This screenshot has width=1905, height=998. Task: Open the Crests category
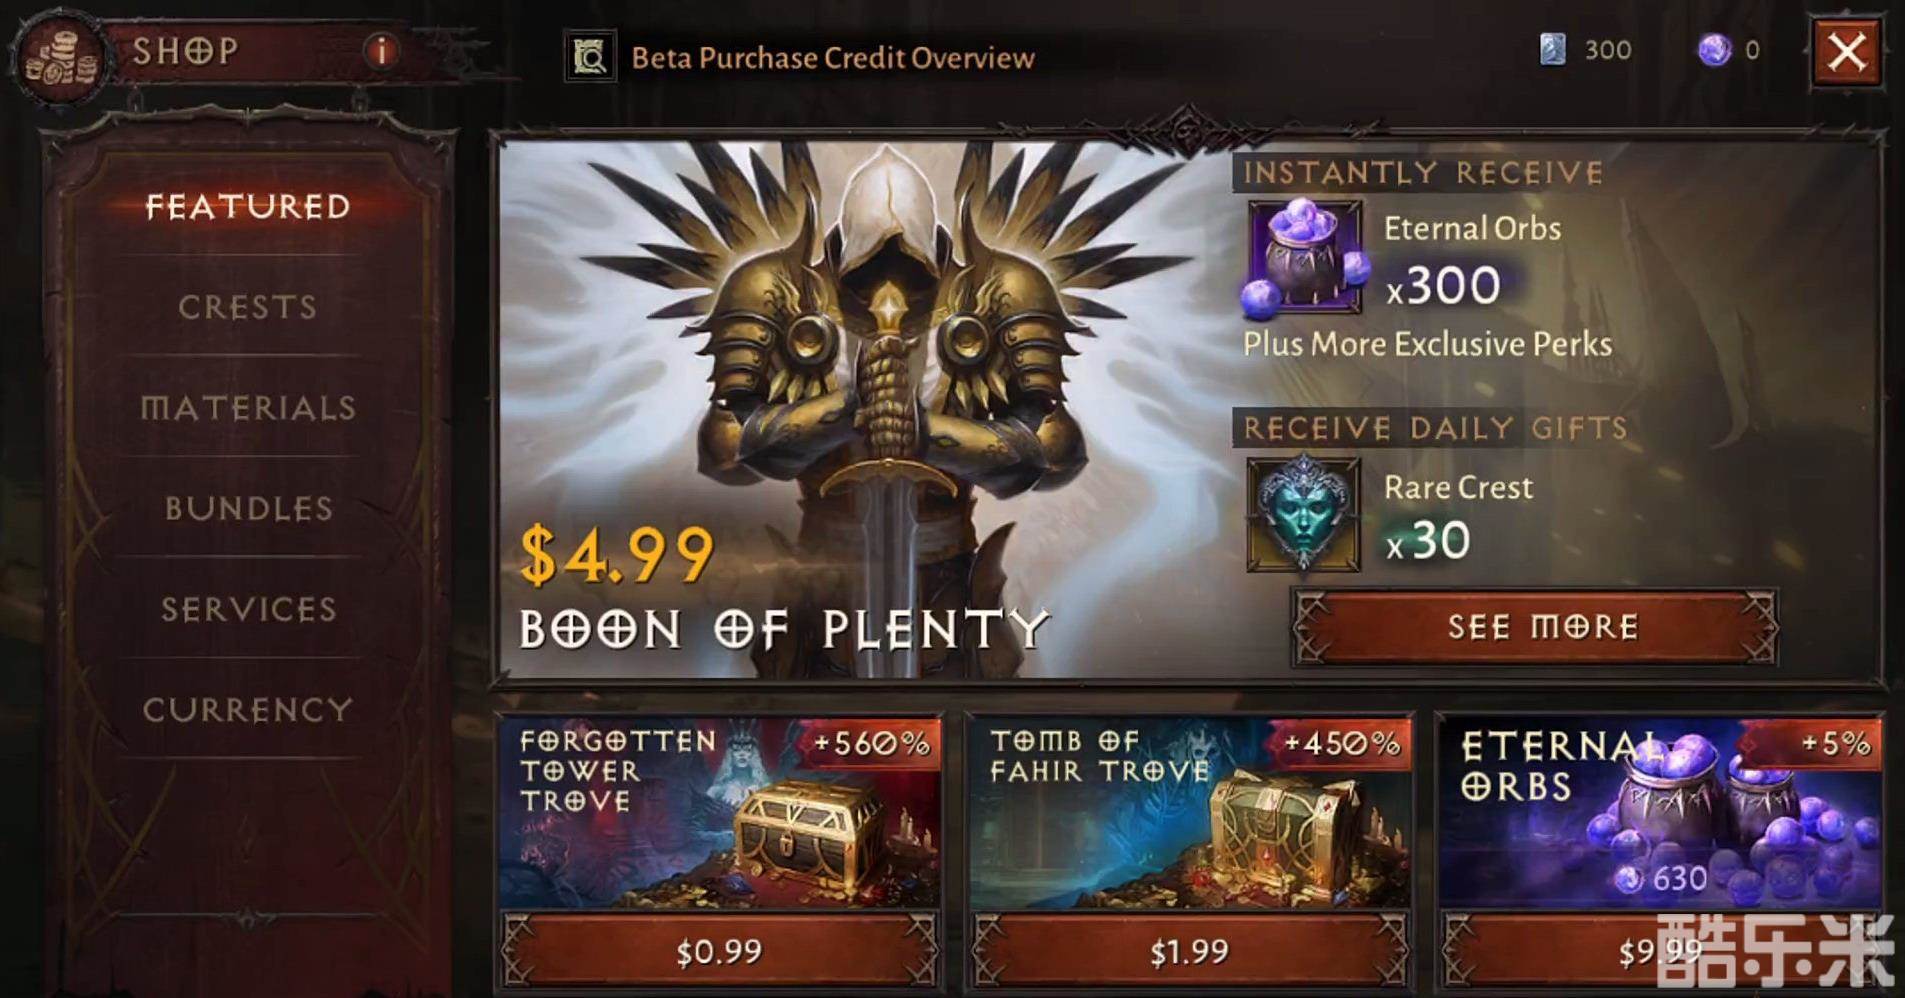pyautogui.click(x=248, y=307)
